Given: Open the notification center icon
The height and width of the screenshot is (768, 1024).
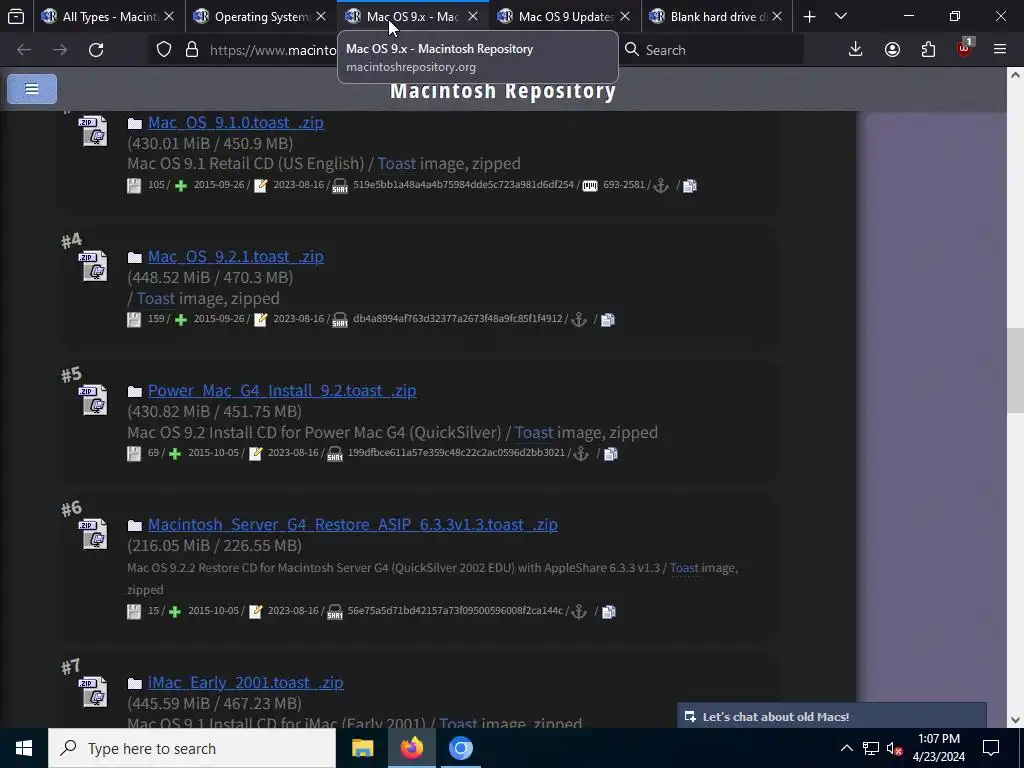Looking at the screenshot, I should [x=991, y=748].
